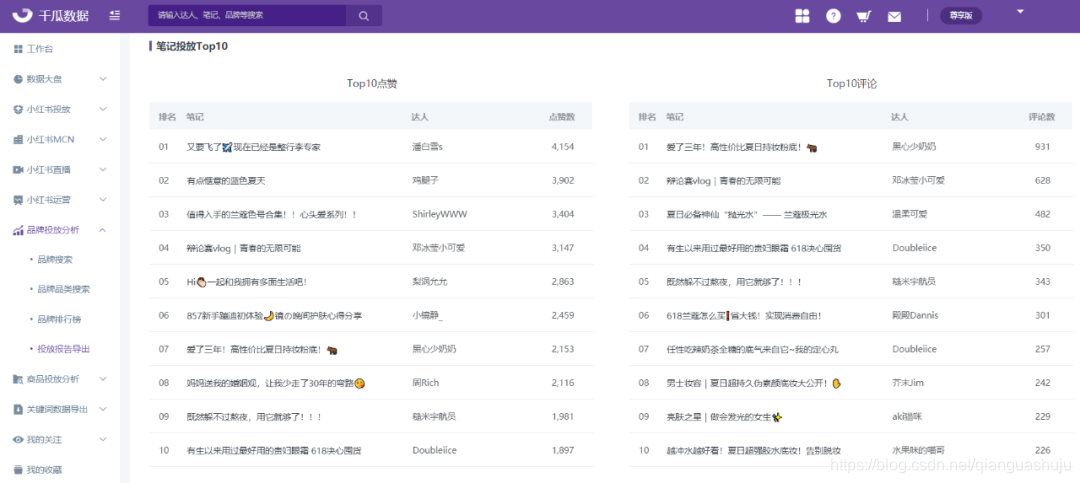Open 品牌排行榜 submenu item

[59, 320]
